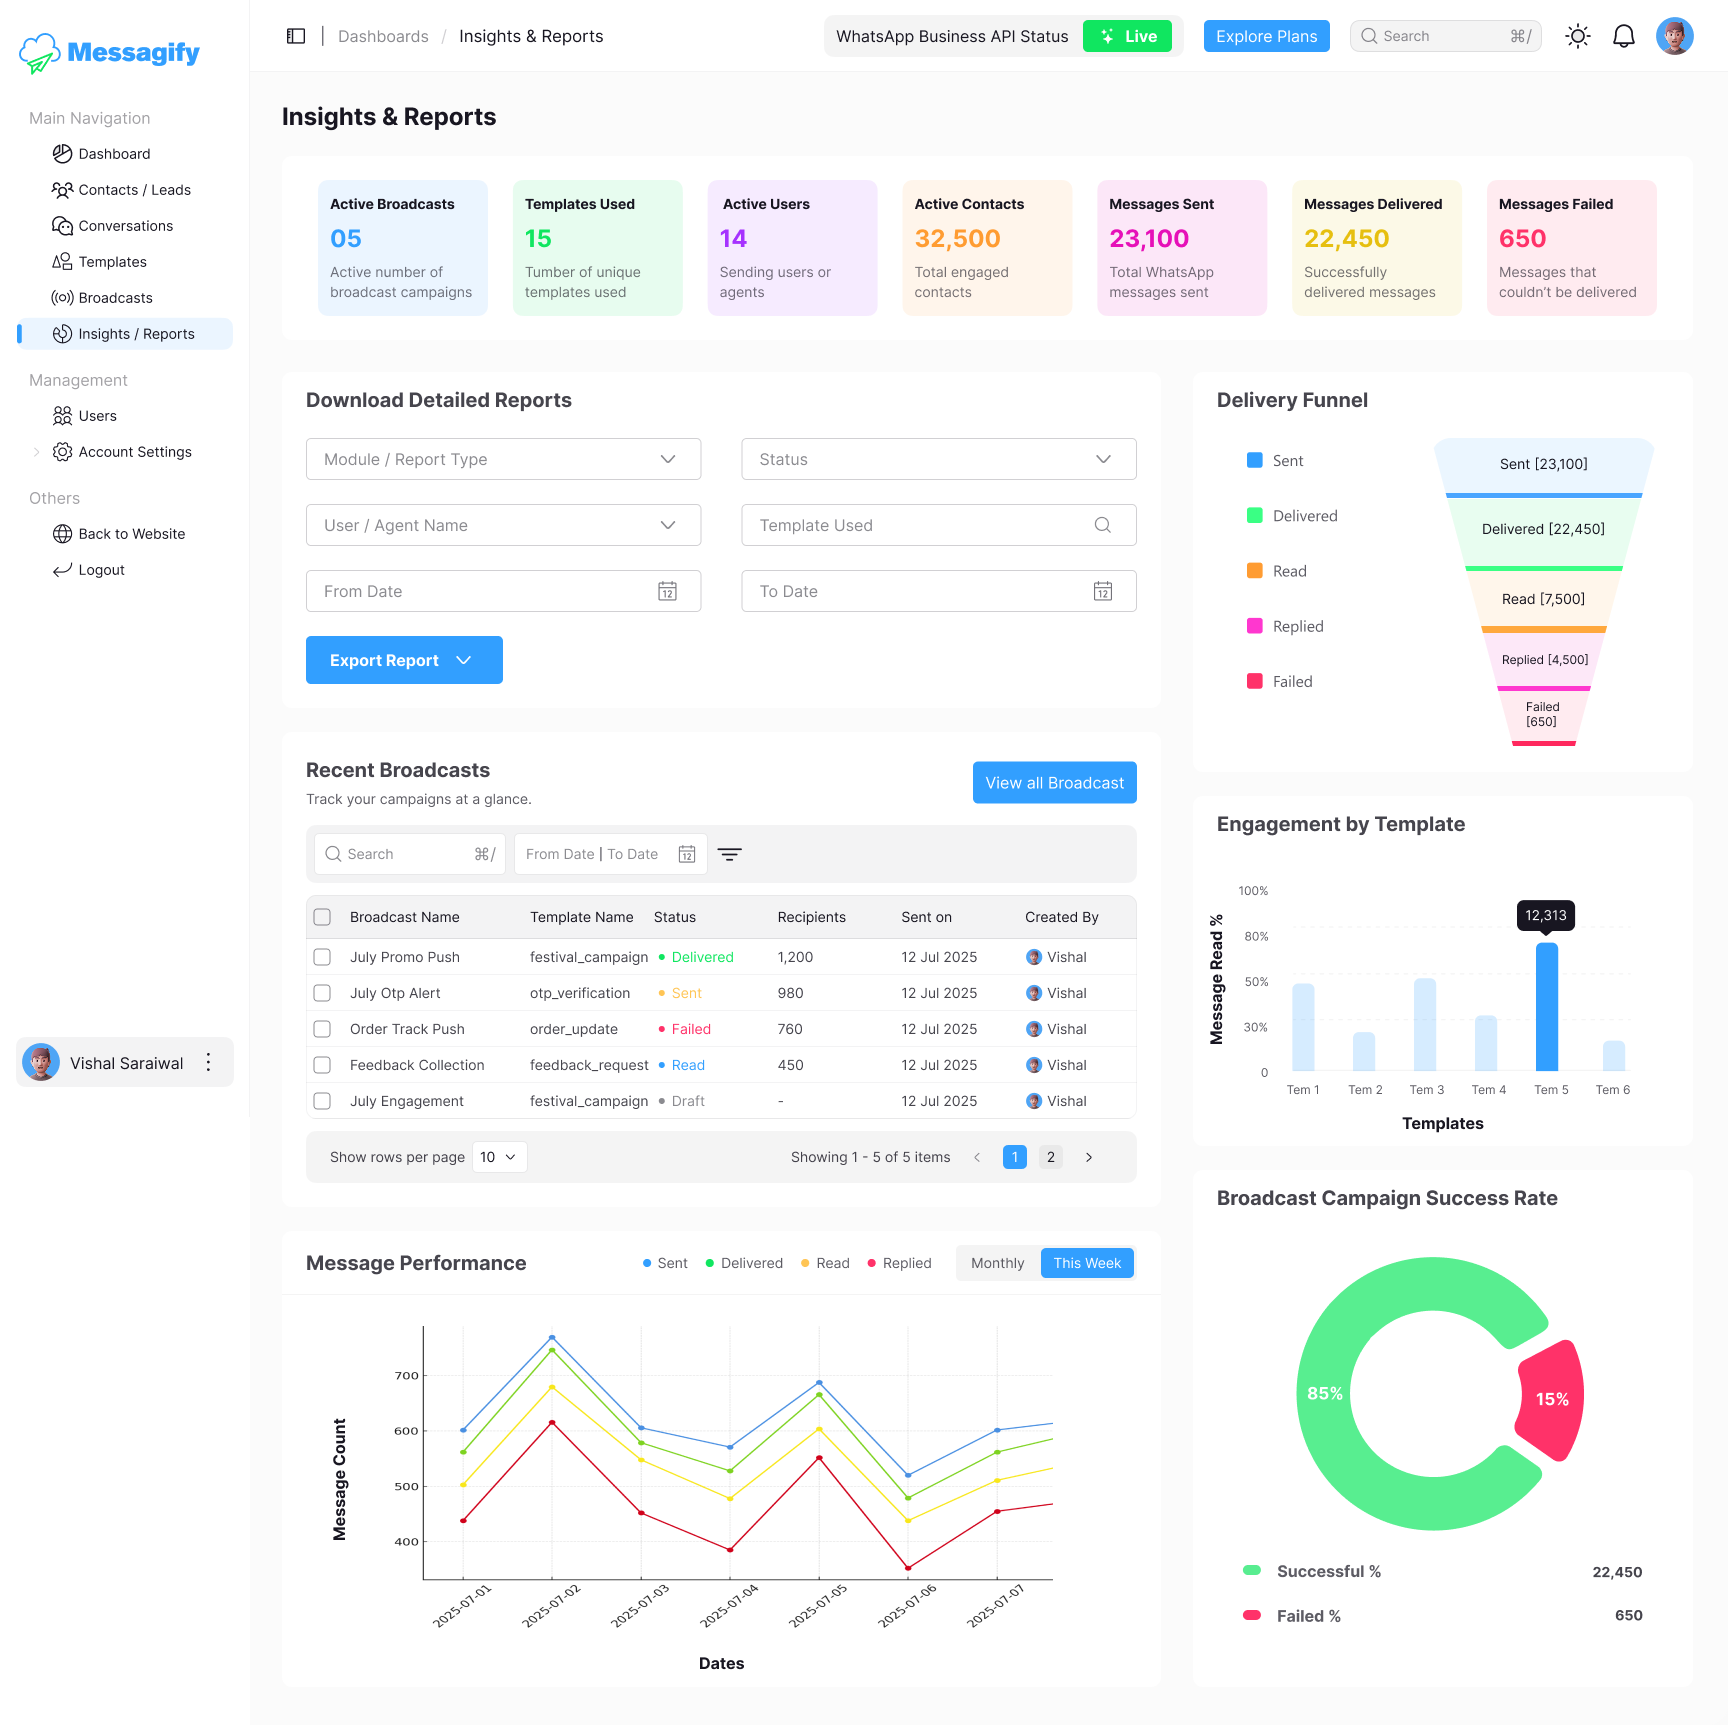Image resolution: width=1728 pixels, height=1725 pixels.
Task: Check the July Promo Push row checkbox
Action: point(322,957)
